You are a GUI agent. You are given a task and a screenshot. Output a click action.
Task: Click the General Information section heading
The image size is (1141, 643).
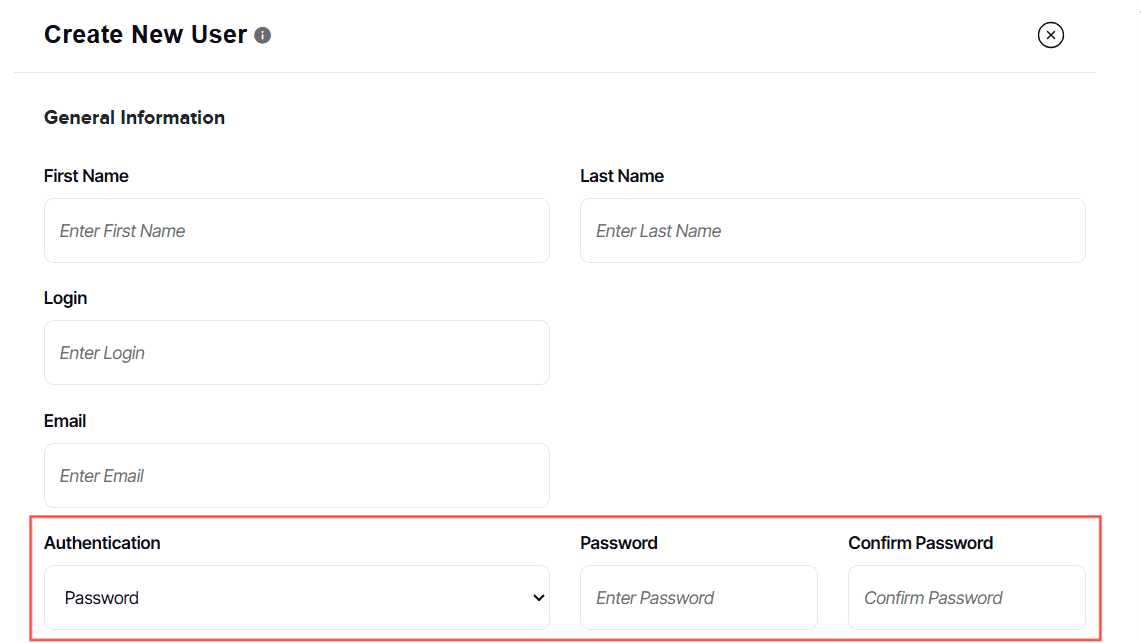(134, 118)
